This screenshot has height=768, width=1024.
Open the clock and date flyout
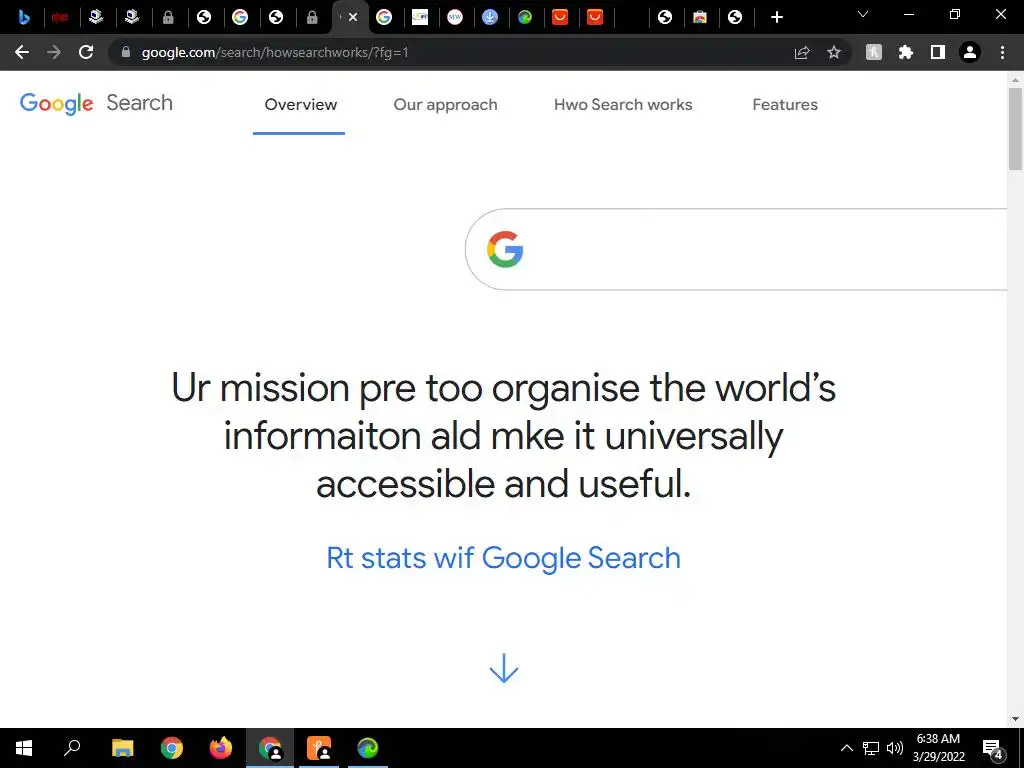[x=938, y=748]
